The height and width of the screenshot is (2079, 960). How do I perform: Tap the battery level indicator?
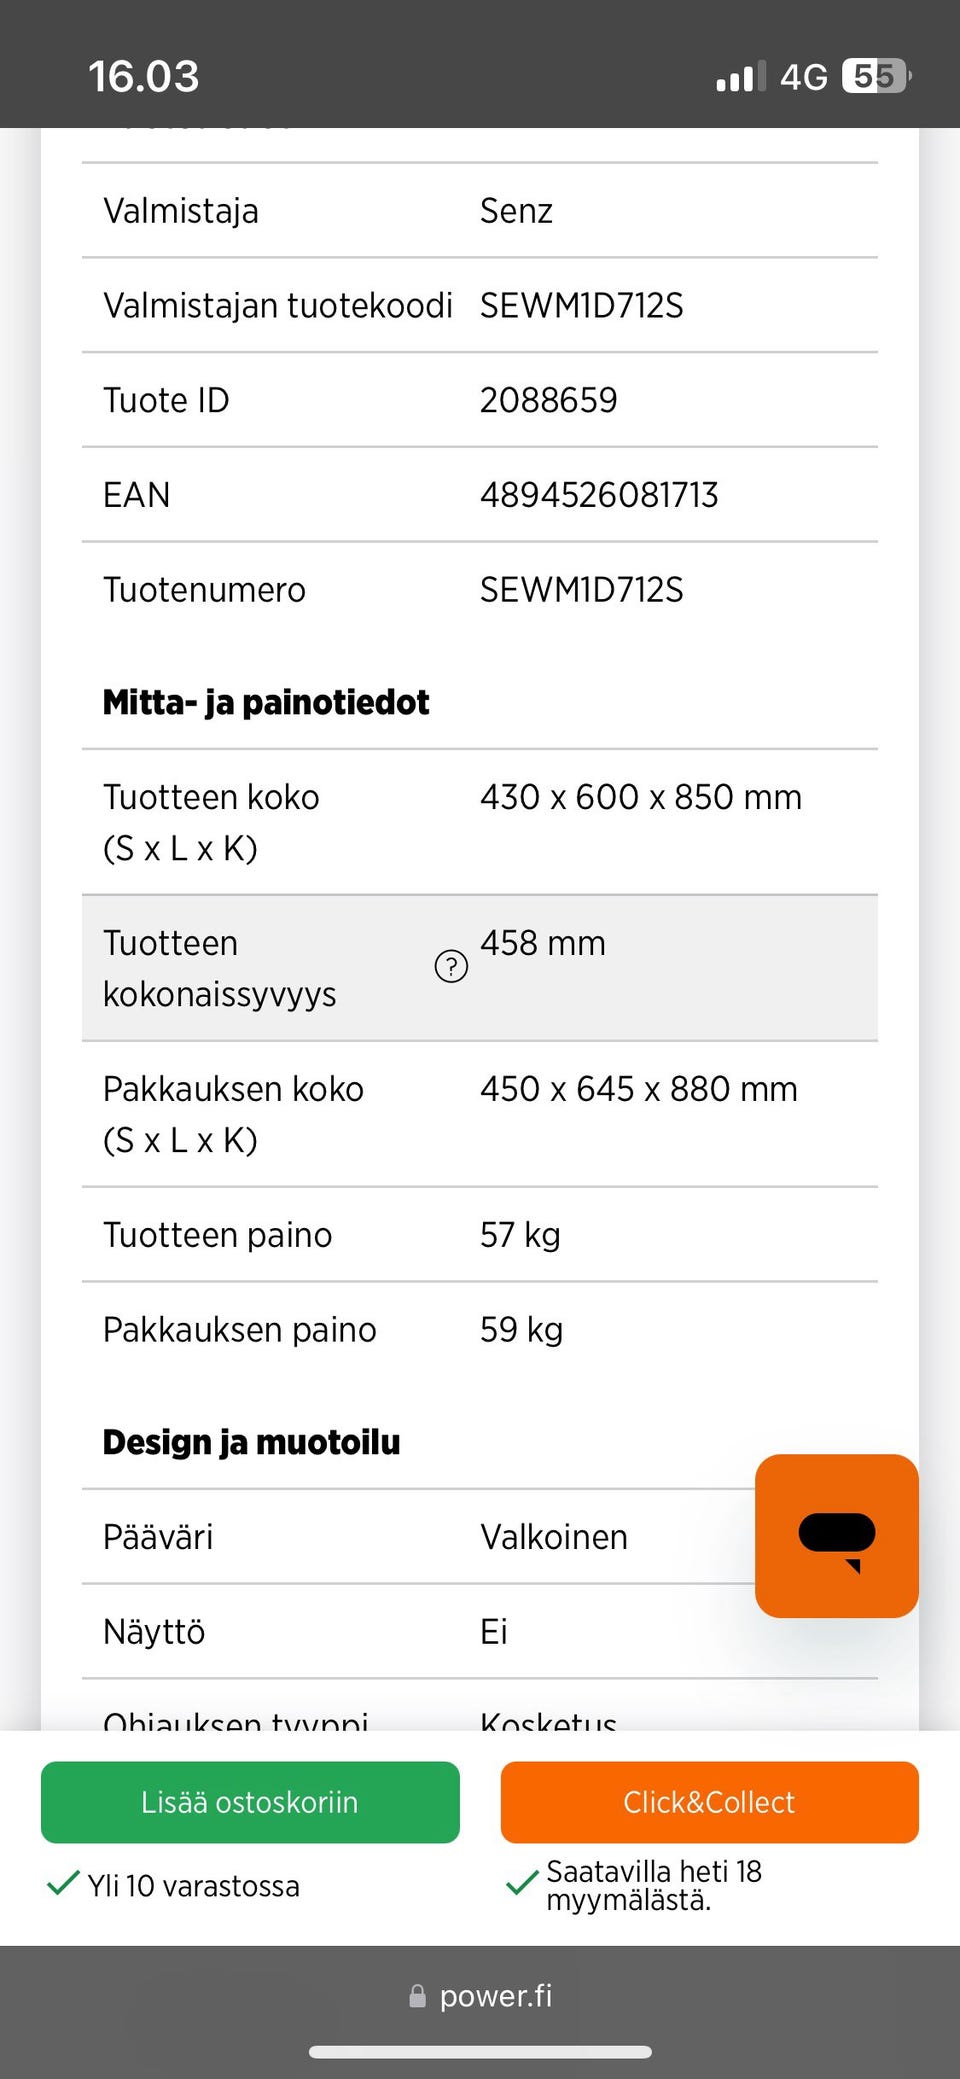876,76
